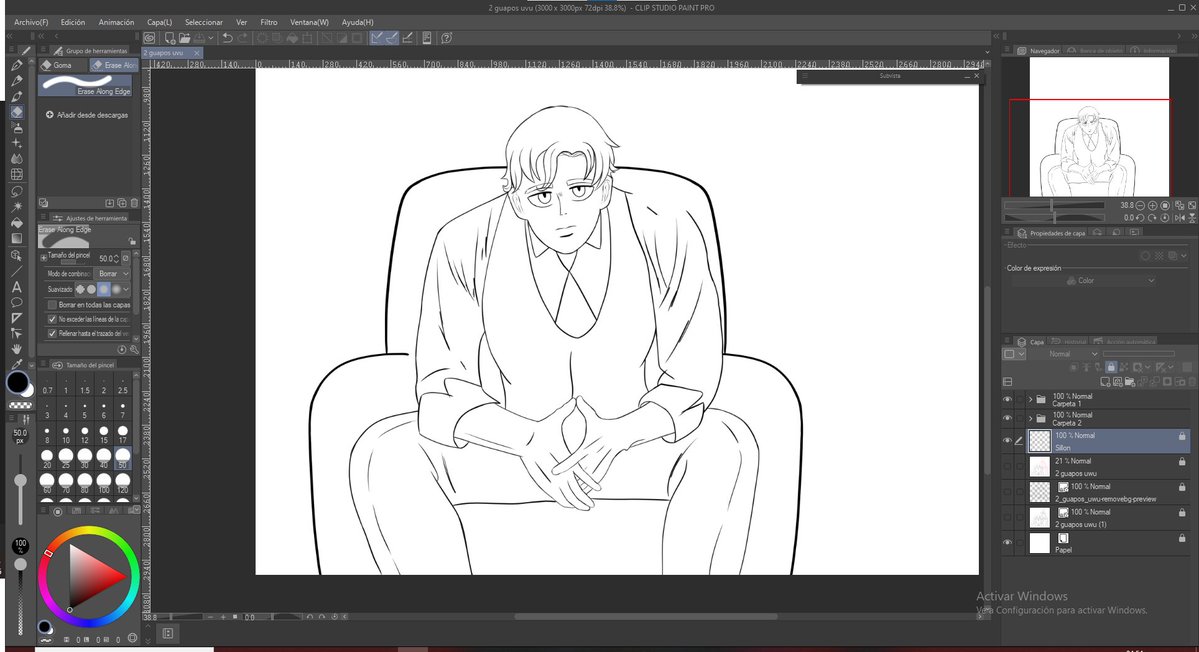Viewport: 1199px width, 652px height.
Task: Select the Pencil tool
Action: pos(16,80)
